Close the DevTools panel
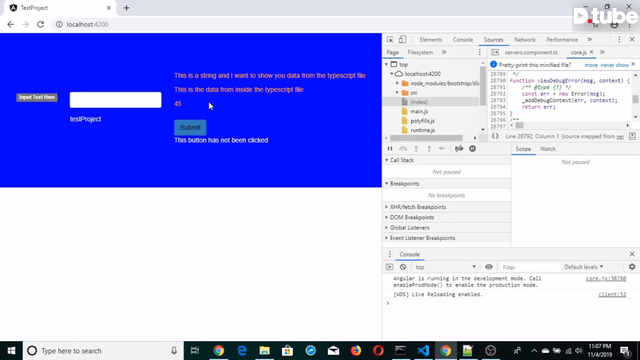640x360 pixels. (x=632, y=40)
